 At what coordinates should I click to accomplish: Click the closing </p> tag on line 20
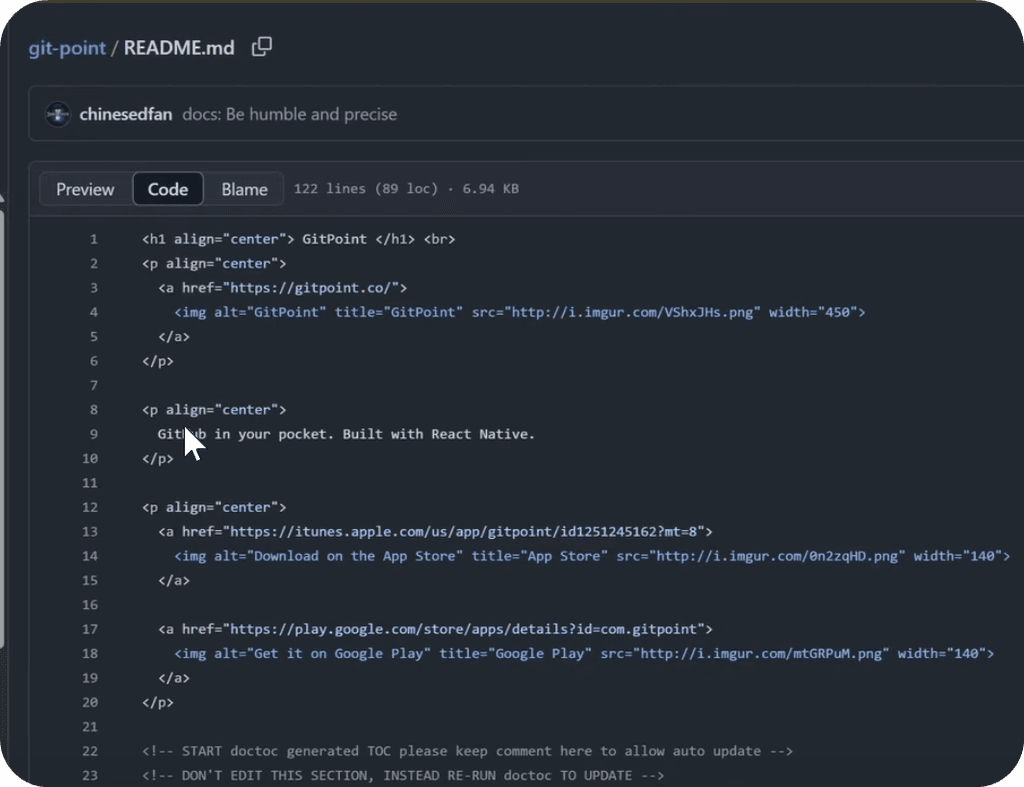click(x=158, y=703)
